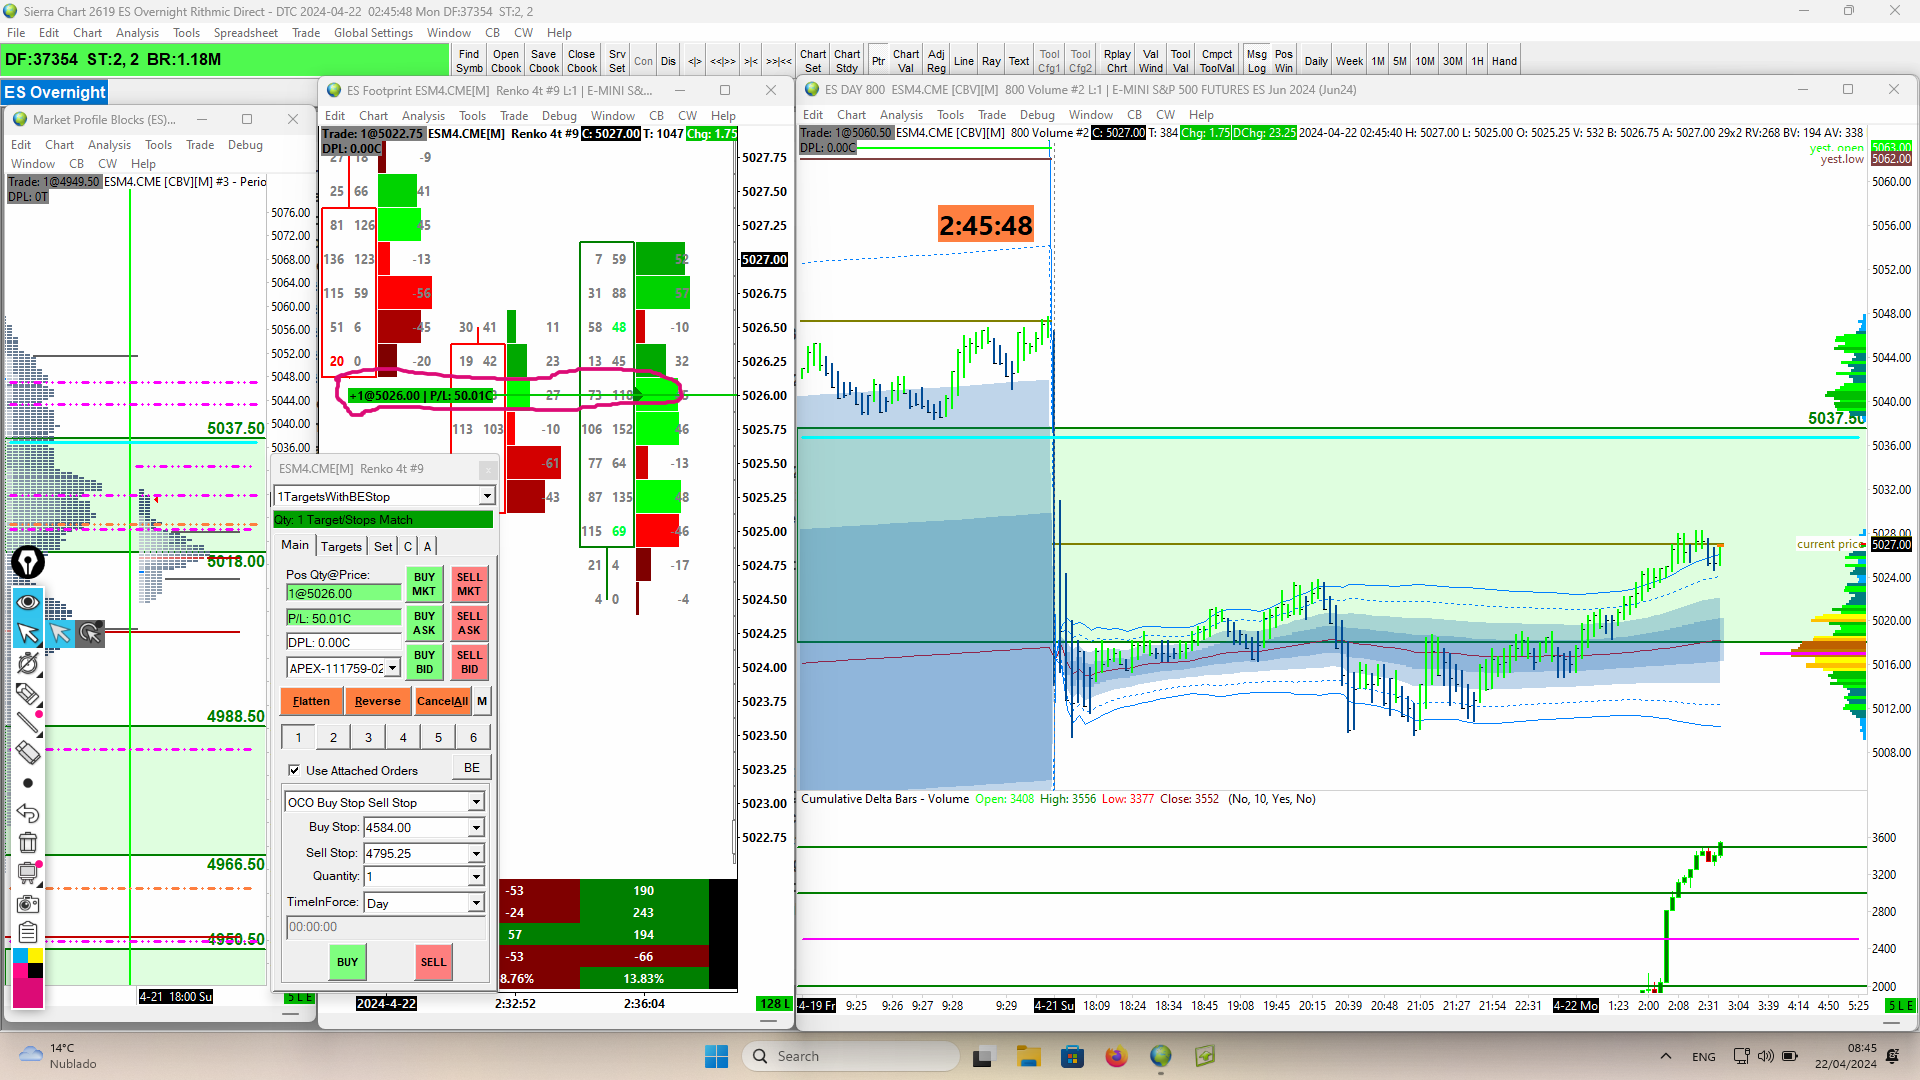Image resolution: width=1920 pixels, height=1080 pixels.
Task: Click the pen nib annotation icon
Action: (28, 562)
